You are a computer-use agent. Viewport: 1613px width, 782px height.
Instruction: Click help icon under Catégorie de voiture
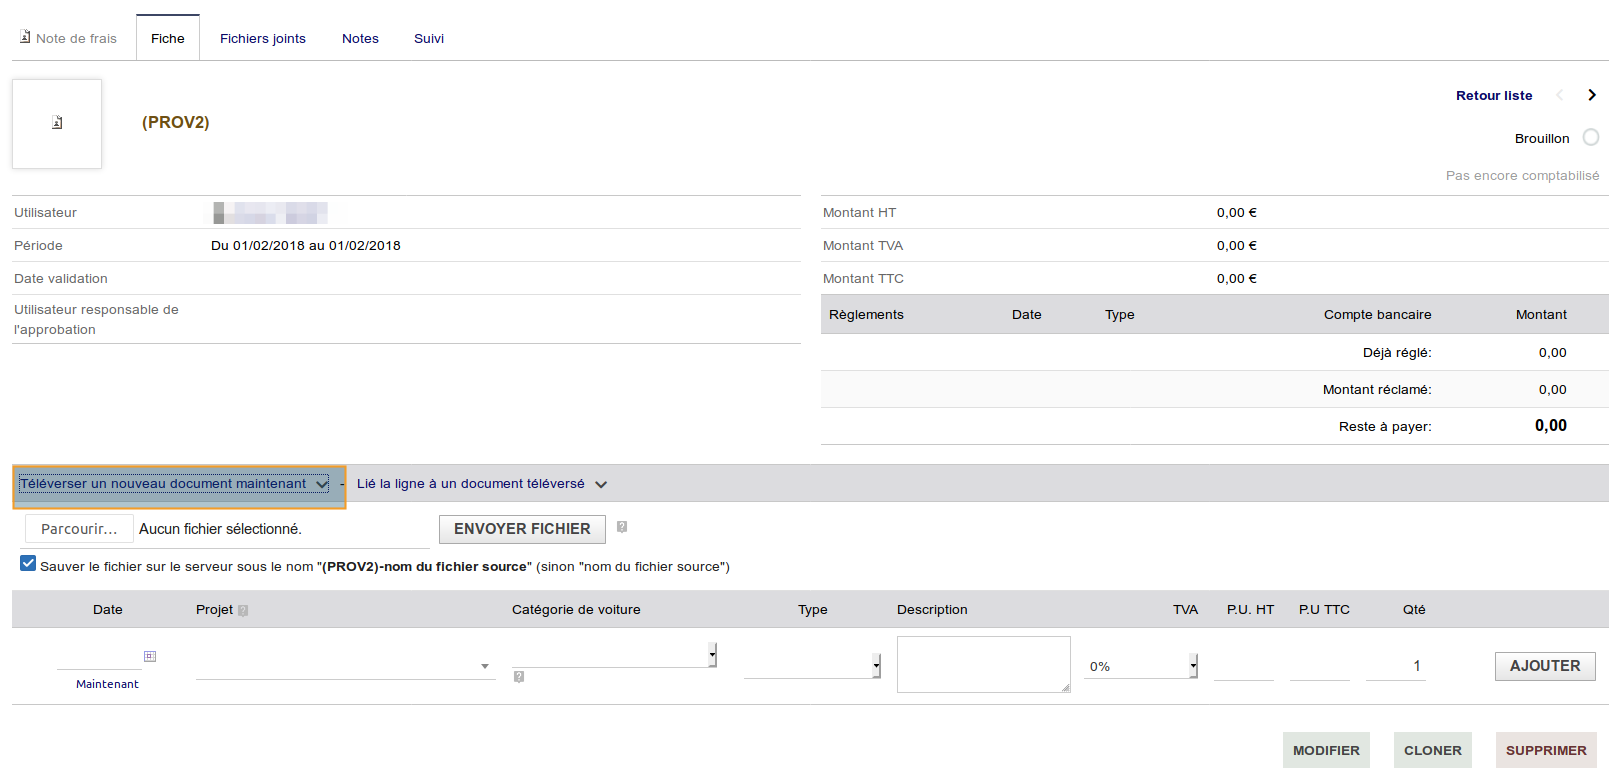click(519, 677)
